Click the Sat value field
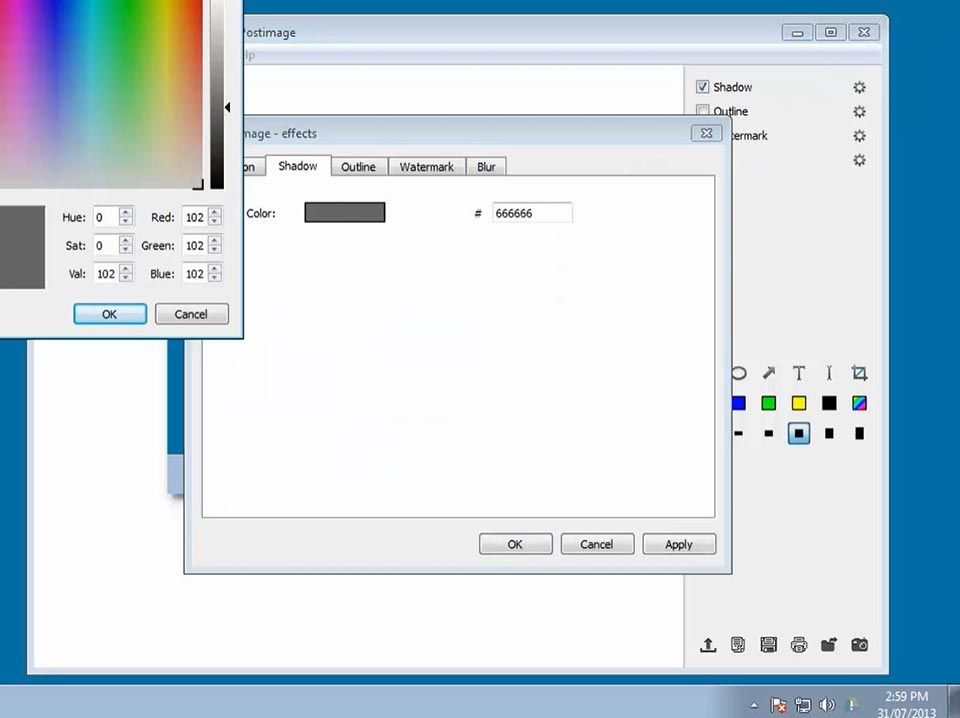The height and width of the screenshot is (718, 960). tap(106, 245)
